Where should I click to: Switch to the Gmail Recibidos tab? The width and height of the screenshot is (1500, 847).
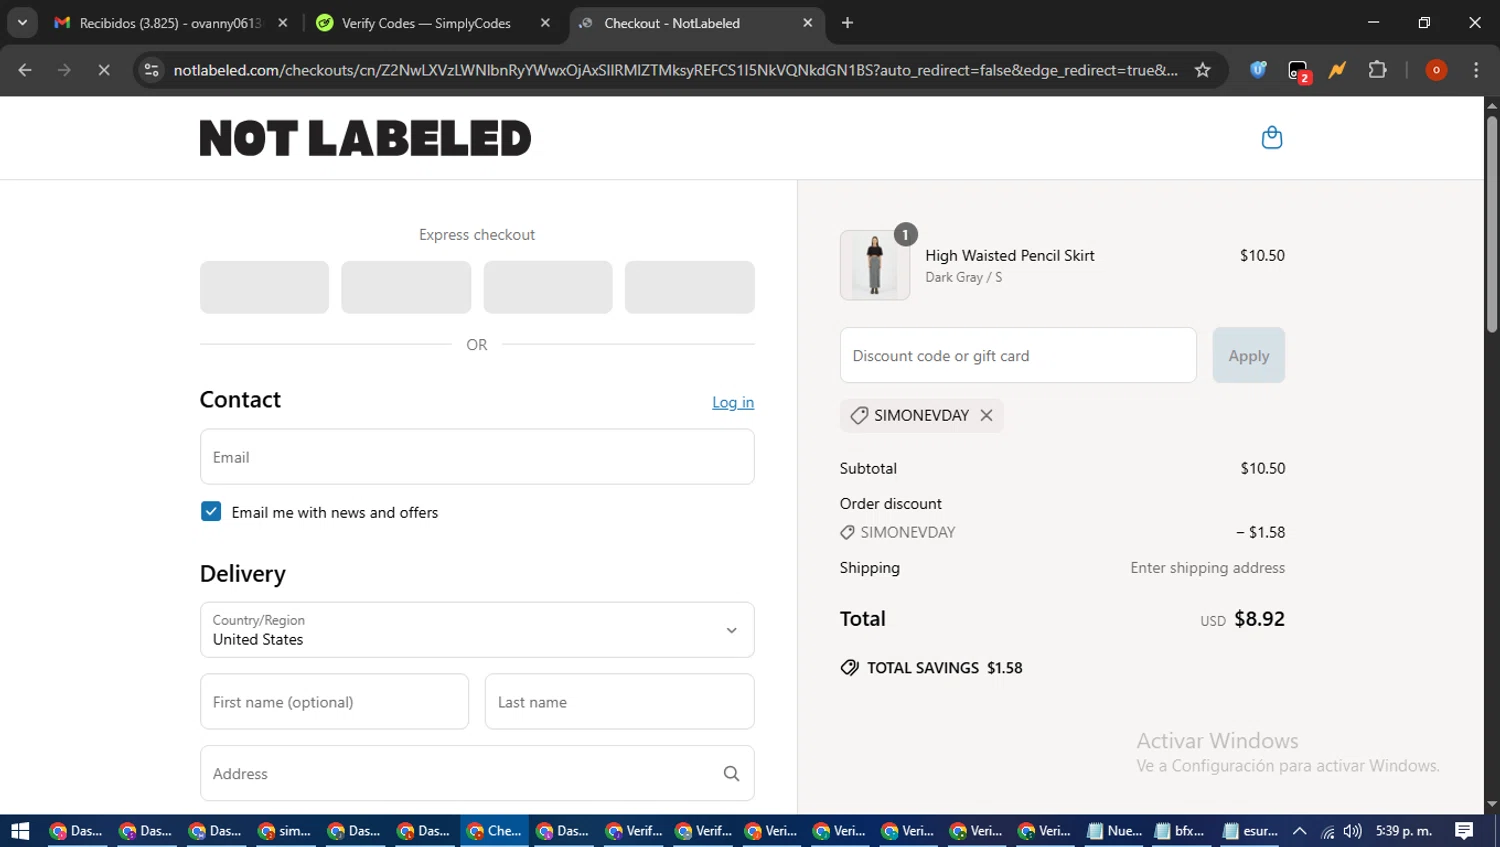coord(170,23)
